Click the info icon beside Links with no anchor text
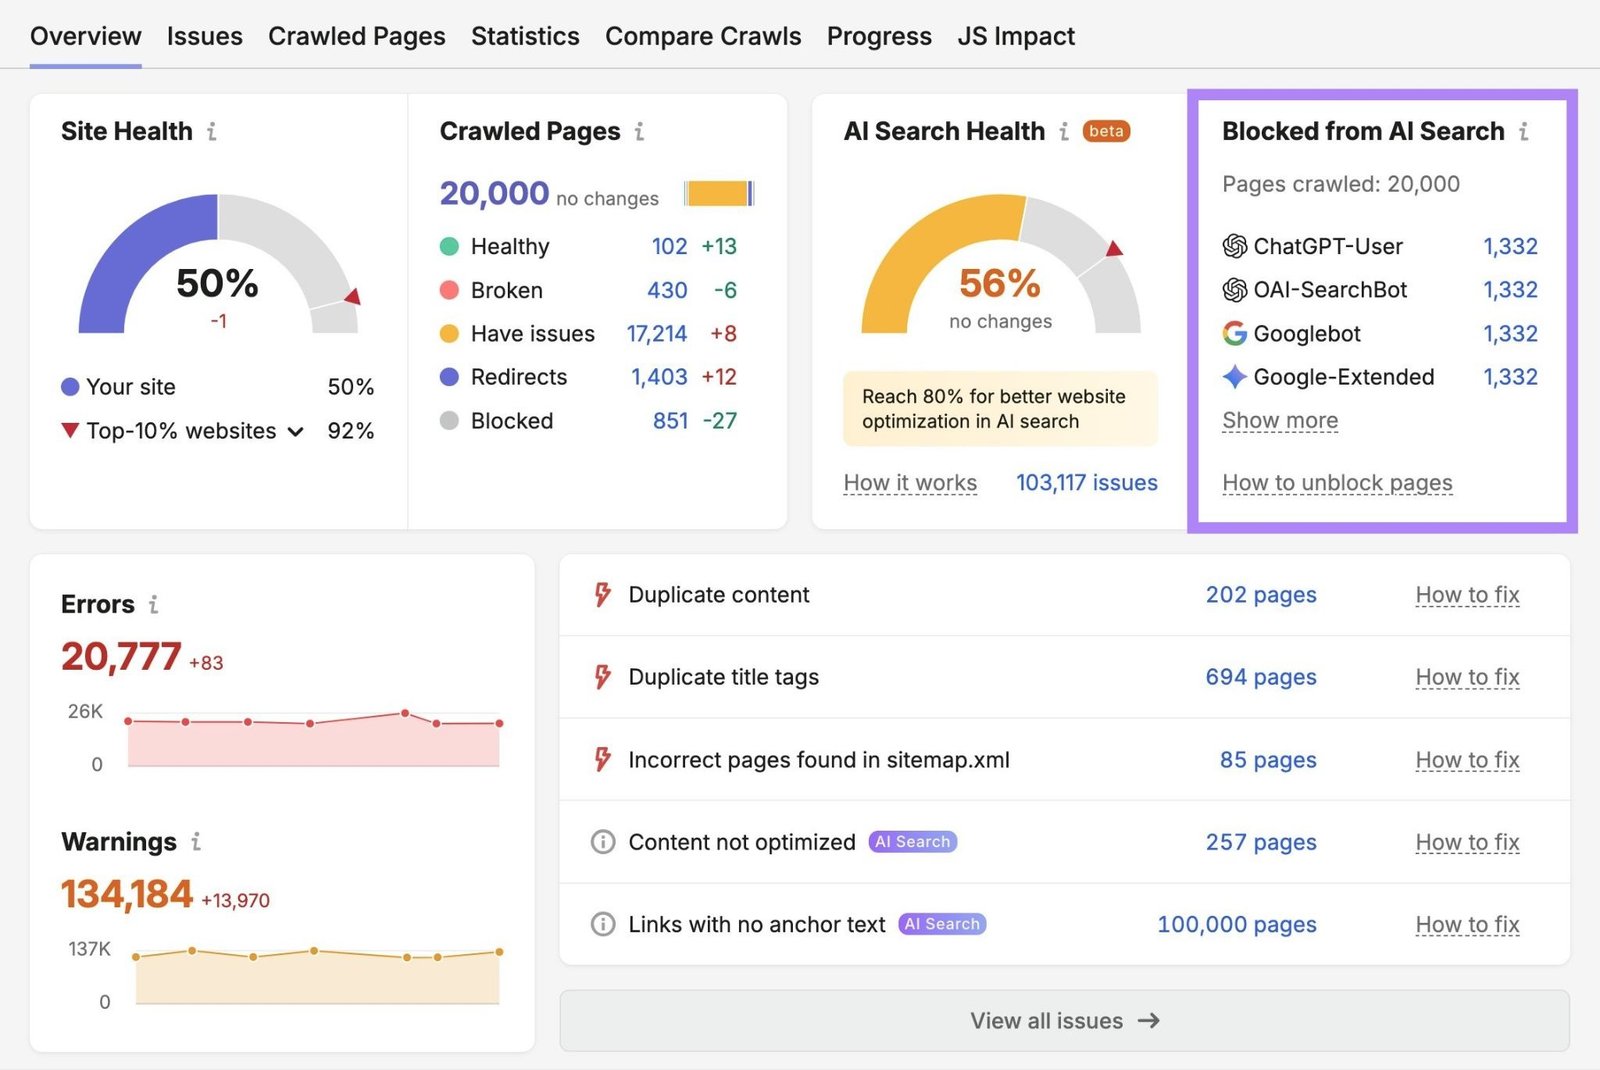The image size is (1600, 1070). tap(603, 924)
